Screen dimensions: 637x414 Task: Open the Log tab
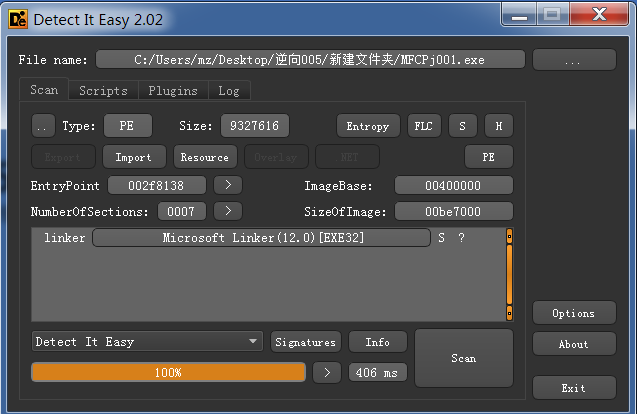pyautogui.click(x=229, y=90)
